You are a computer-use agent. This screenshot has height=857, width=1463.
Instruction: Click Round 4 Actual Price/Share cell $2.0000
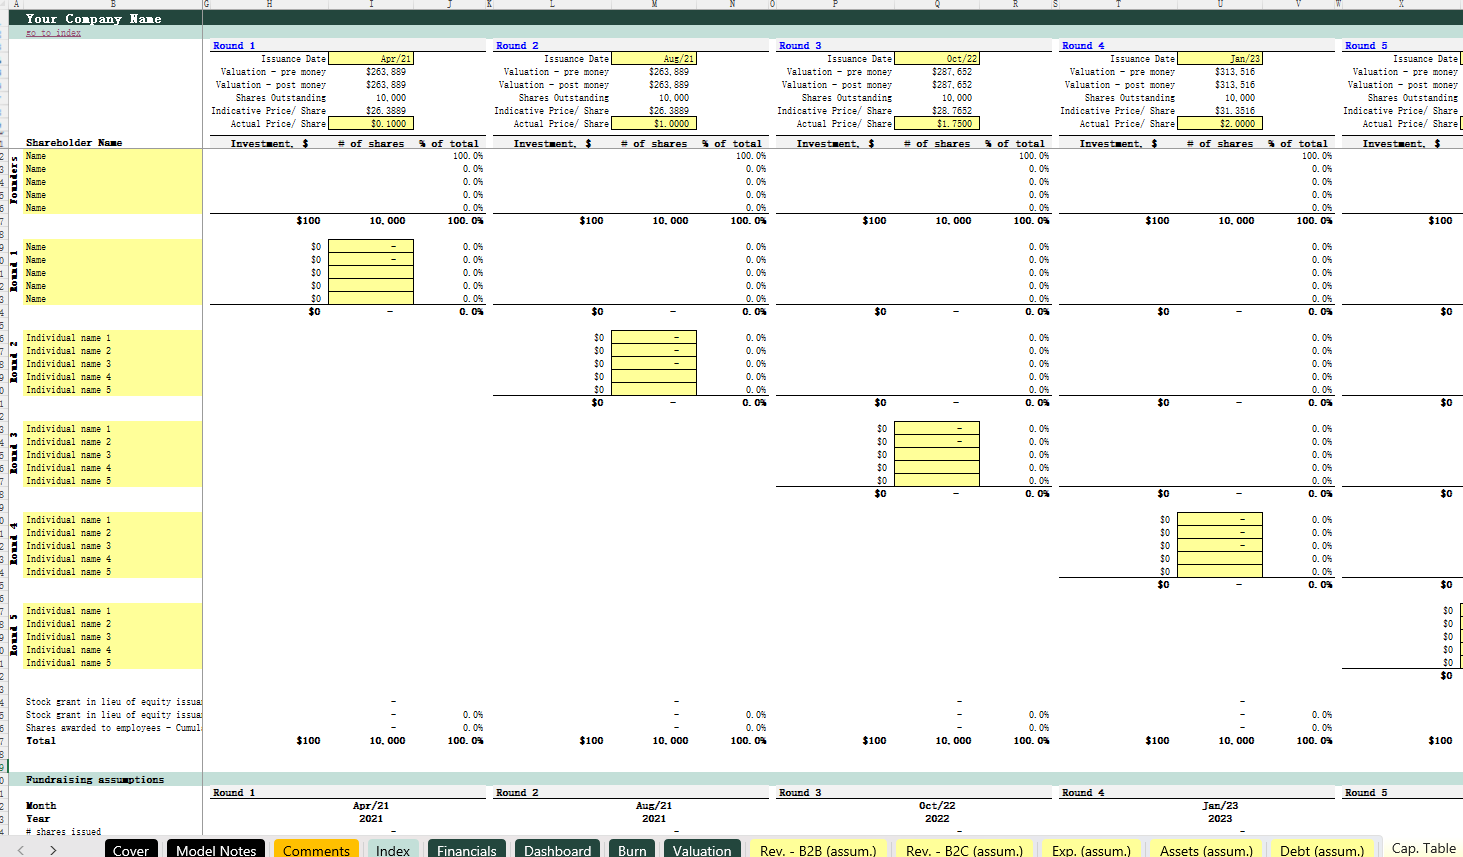click(1220, 124)
